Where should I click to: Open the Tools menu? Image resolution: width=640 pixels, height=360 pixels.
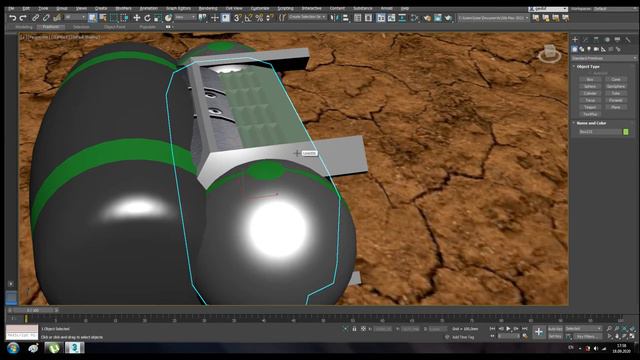pyautogui.click(x=43, y=9)
